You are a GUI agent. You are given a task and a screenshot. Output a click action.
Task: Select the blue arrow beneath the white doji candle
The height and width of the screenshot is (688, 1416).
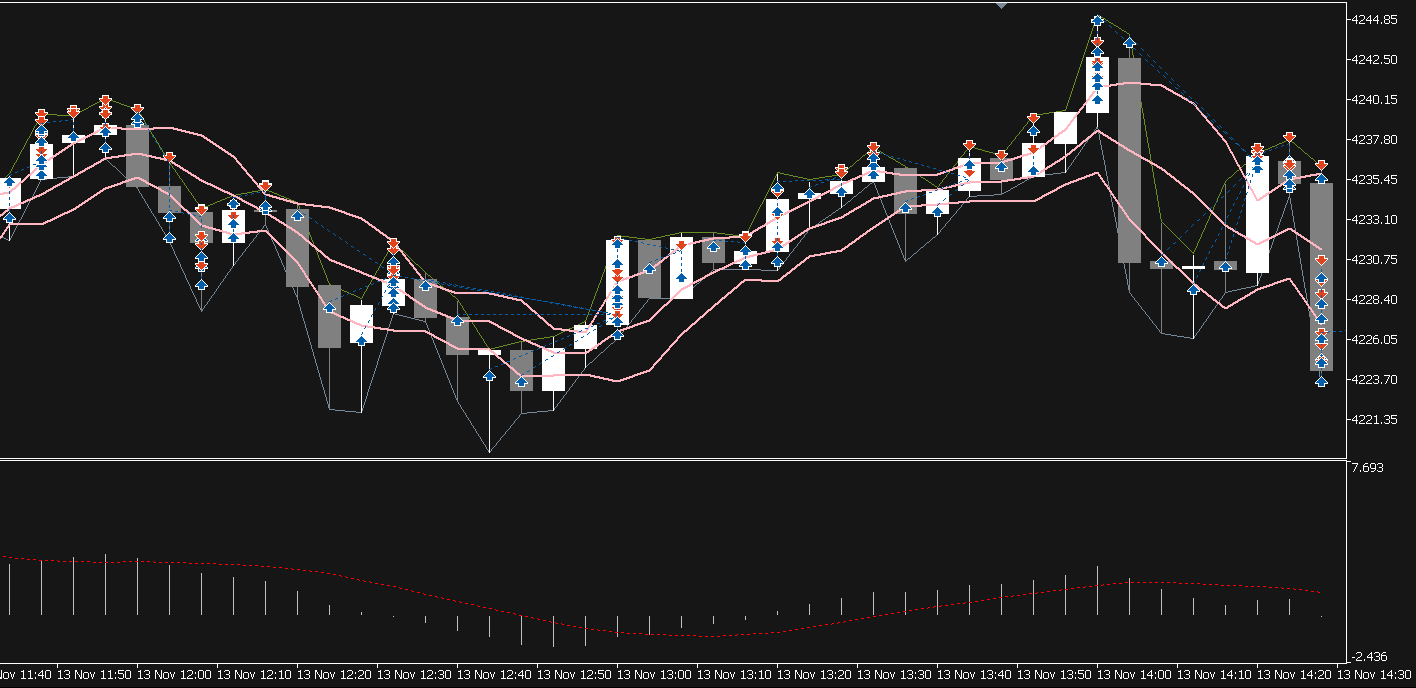tap(1193, 289)
